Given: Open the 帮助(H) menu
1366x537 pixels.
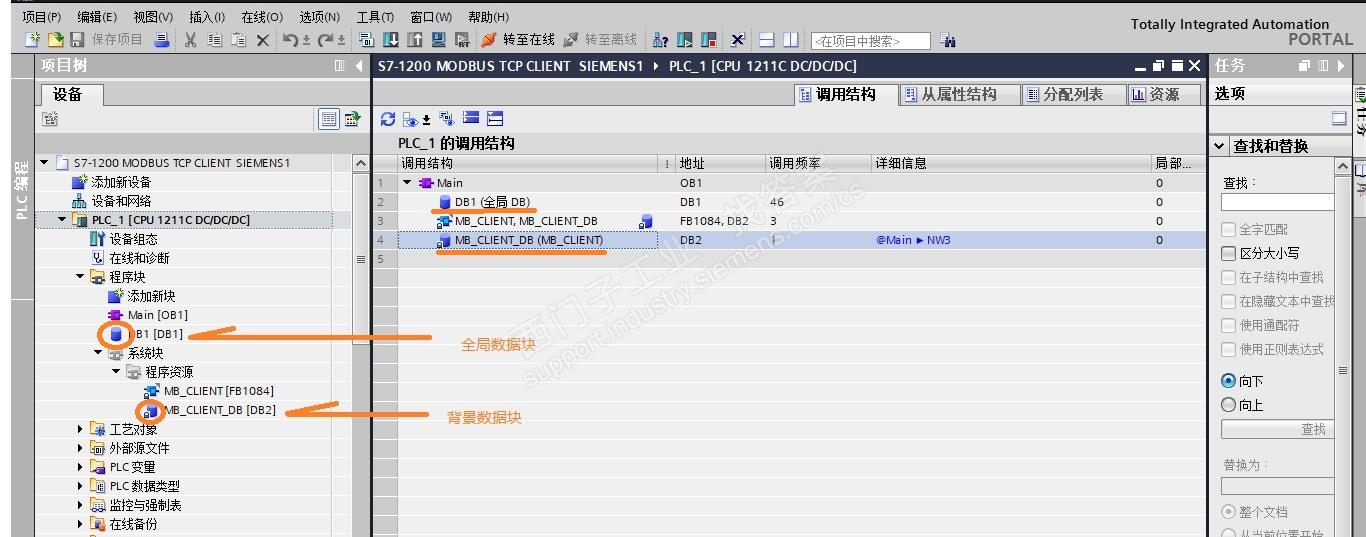Looking at the screenshot, I should pyautogui.click(x=489, y=17).
